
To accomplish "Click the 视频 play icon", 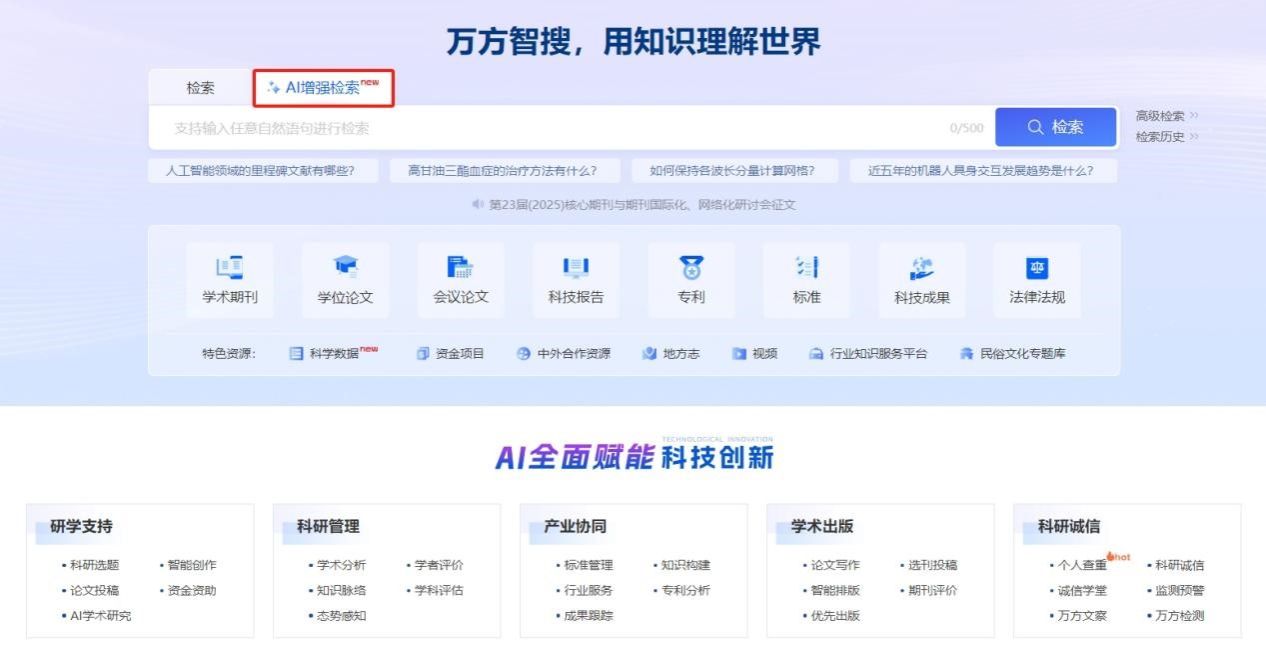I will pos(739,353).
